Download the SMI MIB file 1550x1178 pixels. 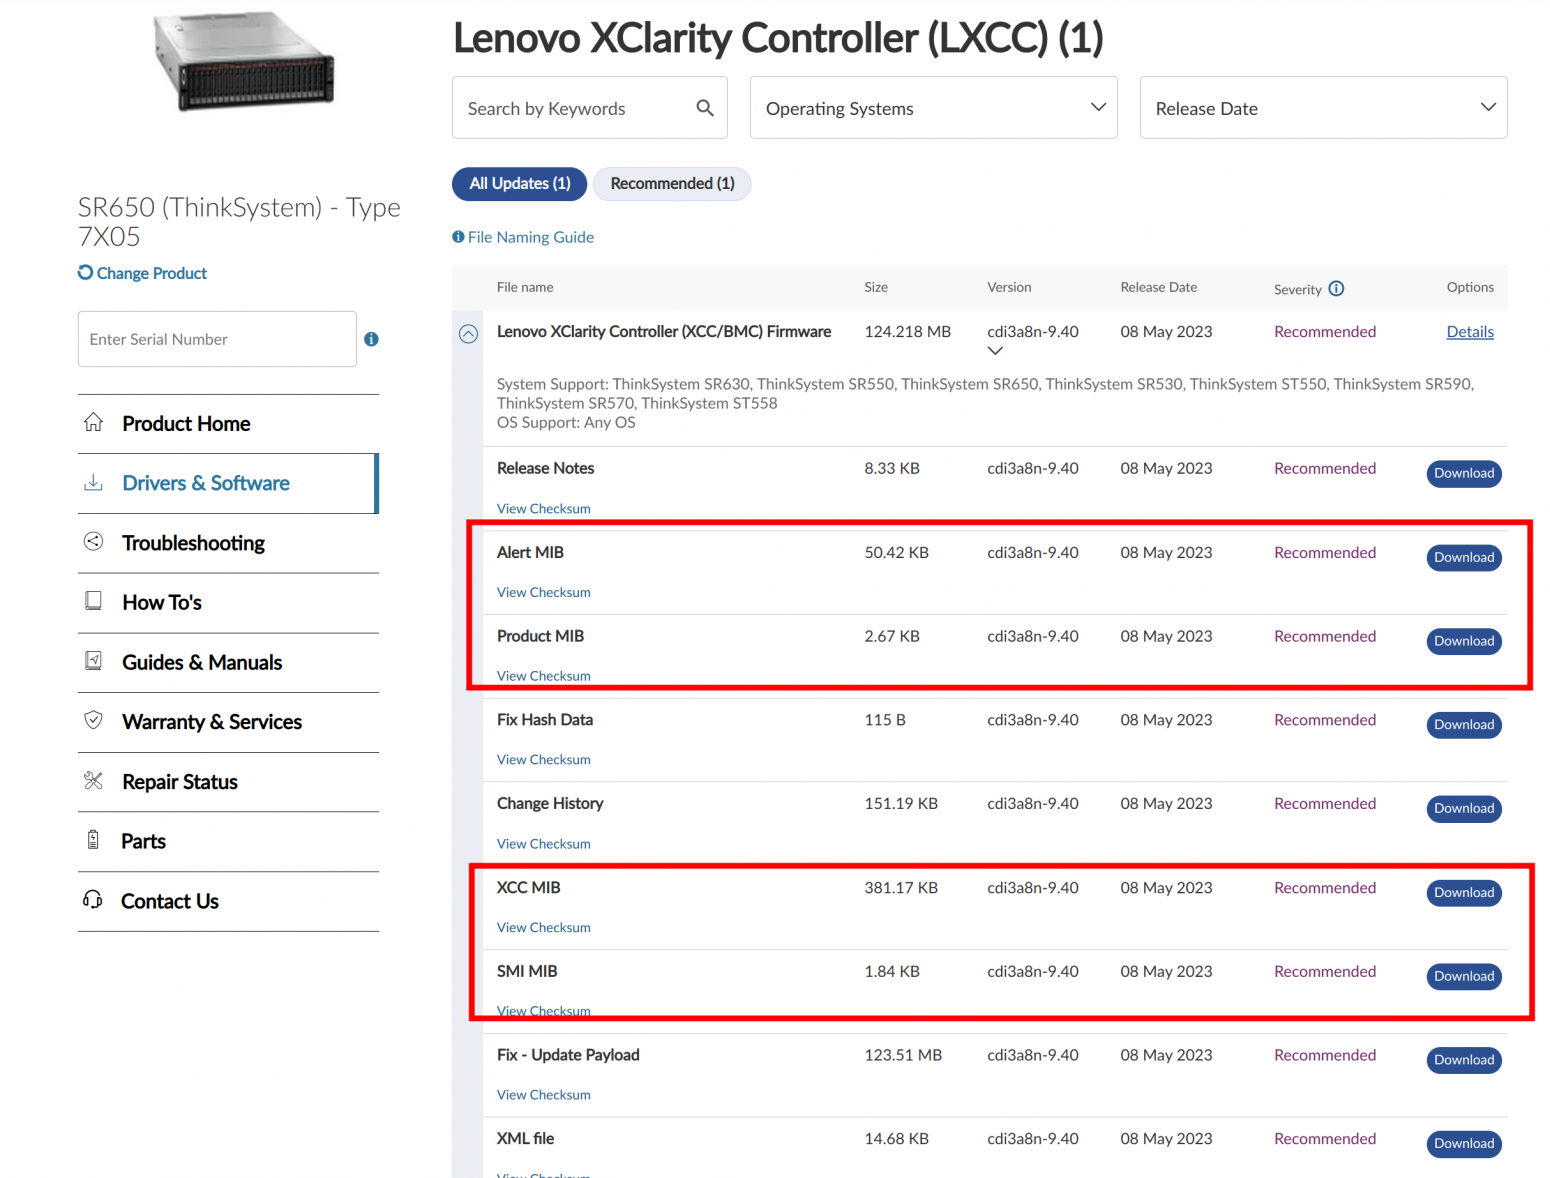click(x=1464, y=976)
